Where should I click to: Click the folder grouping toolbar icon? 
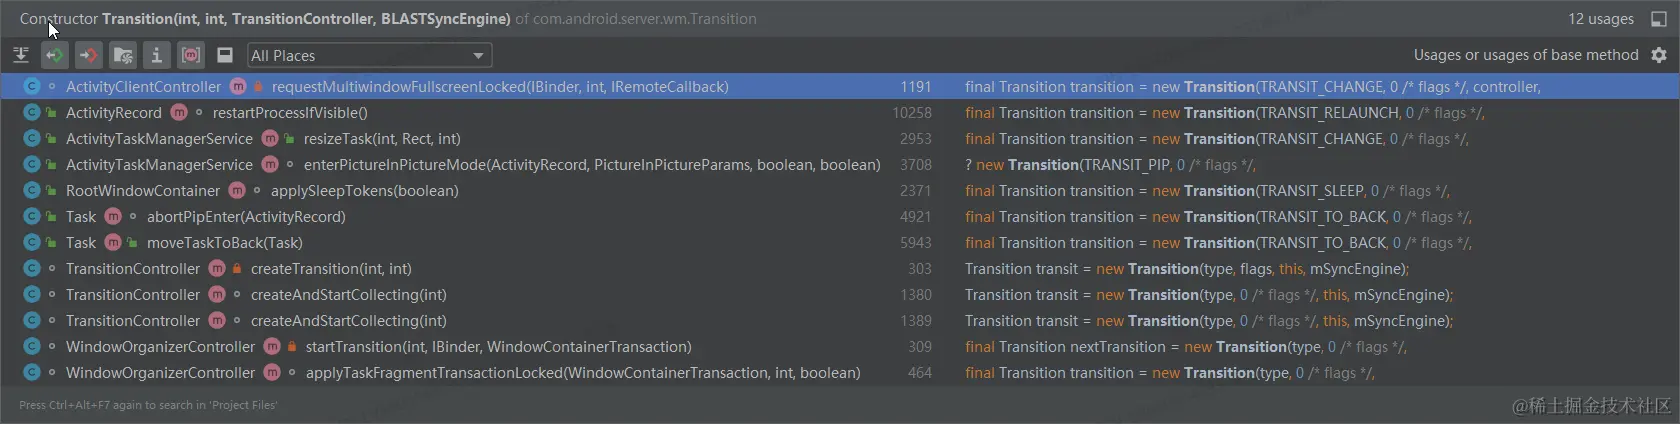click(123, 55)
